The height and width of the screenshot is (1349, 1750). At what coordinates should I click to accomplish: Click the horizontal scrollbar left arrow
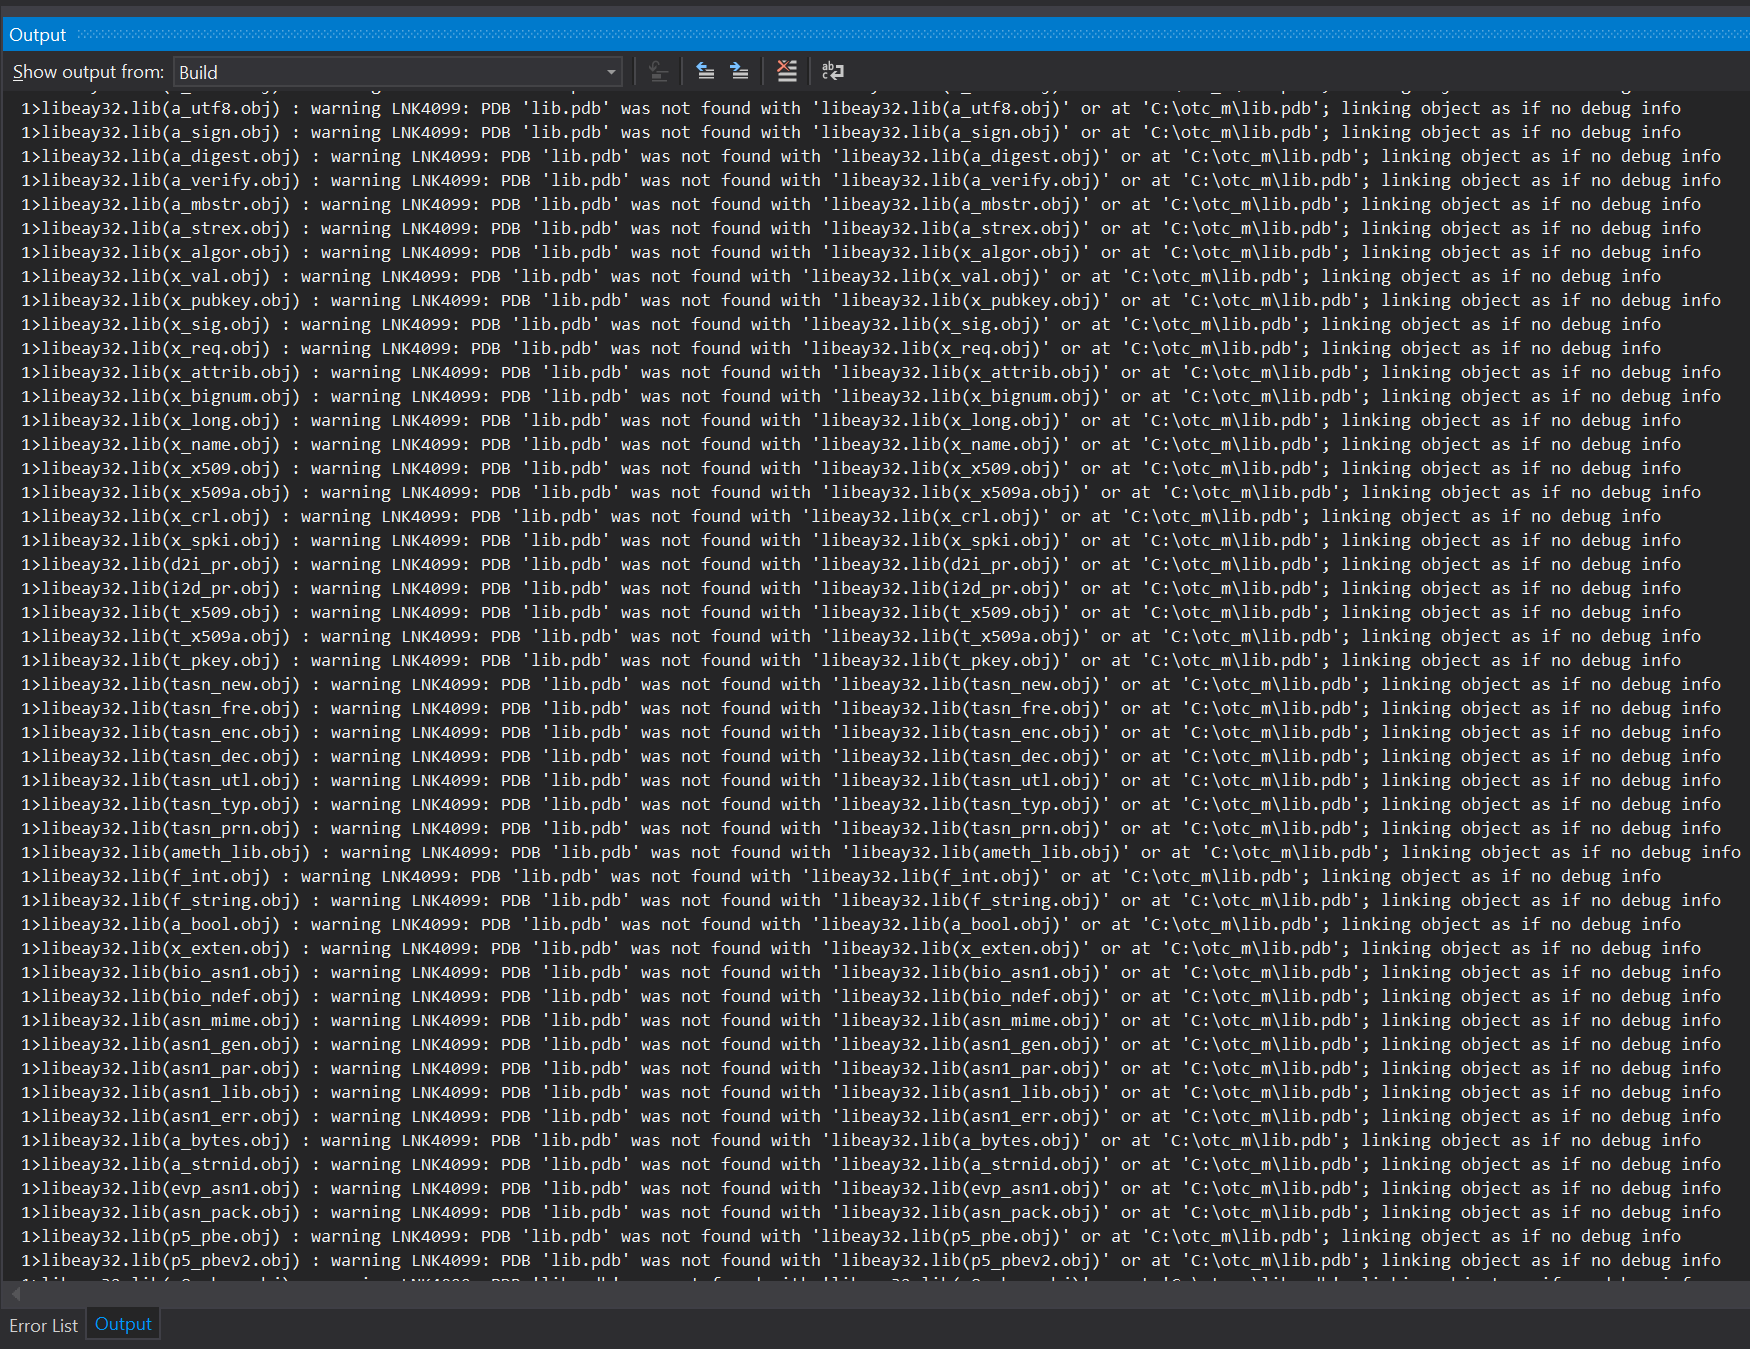pos(14,1294)
